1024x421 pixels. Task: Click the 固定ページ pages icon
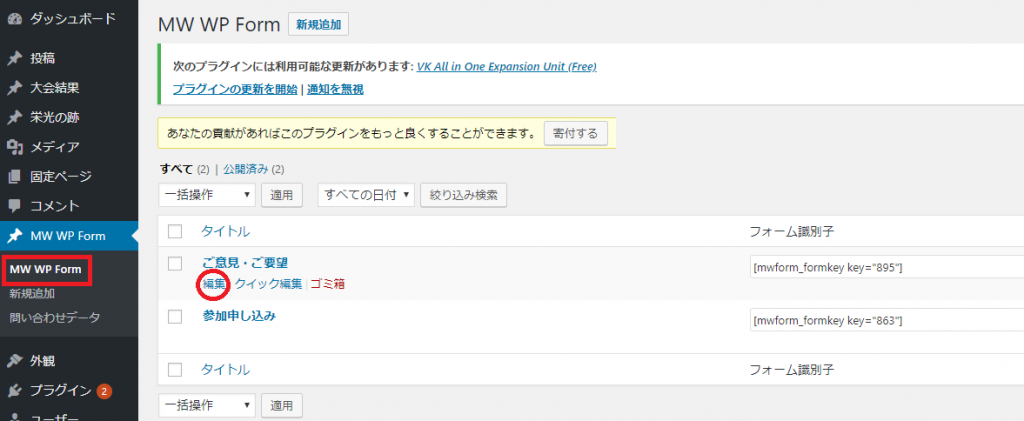[14, 177]
